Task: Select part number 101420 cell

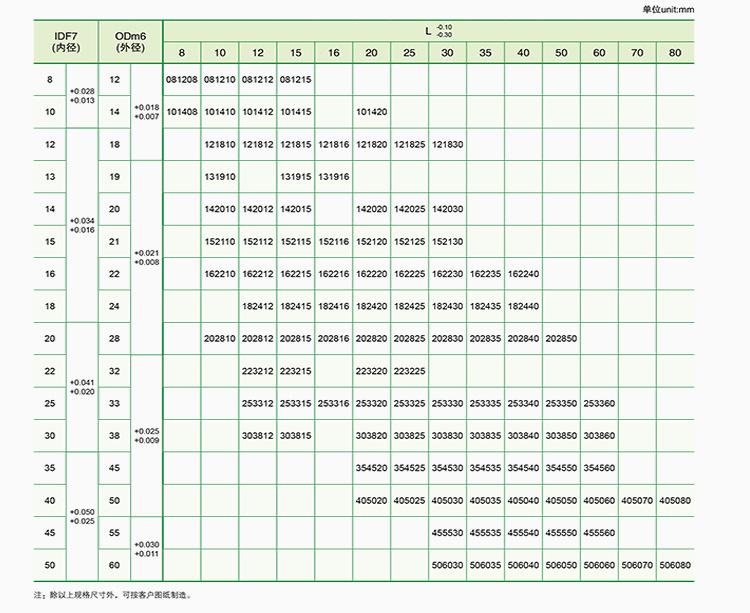Action: pos(371,112)
